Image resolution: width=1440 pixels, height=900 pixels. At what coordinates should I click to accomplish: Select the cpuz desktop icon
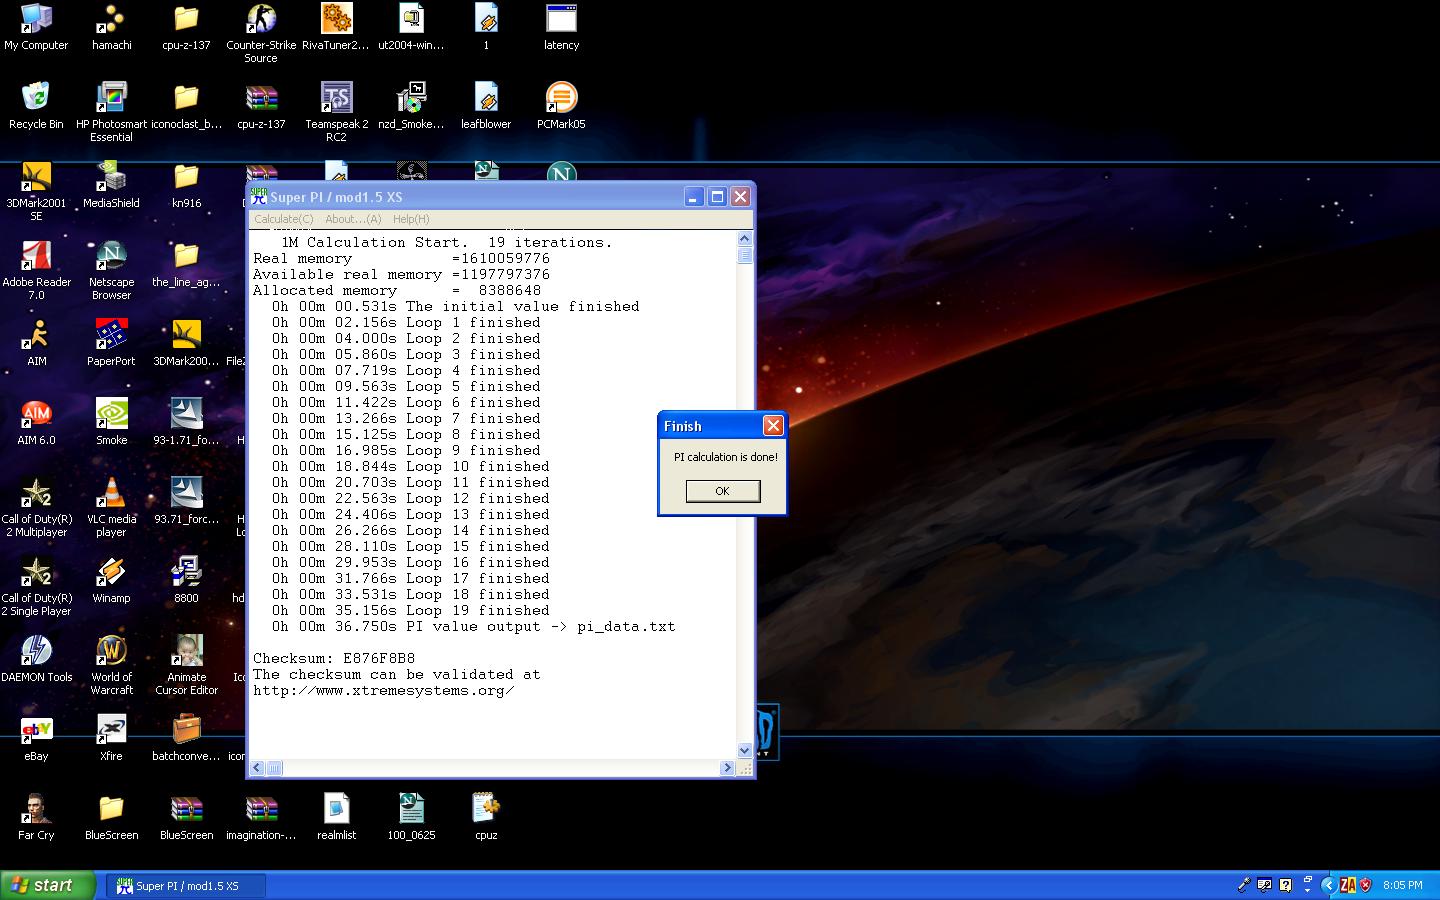[486, 817]
